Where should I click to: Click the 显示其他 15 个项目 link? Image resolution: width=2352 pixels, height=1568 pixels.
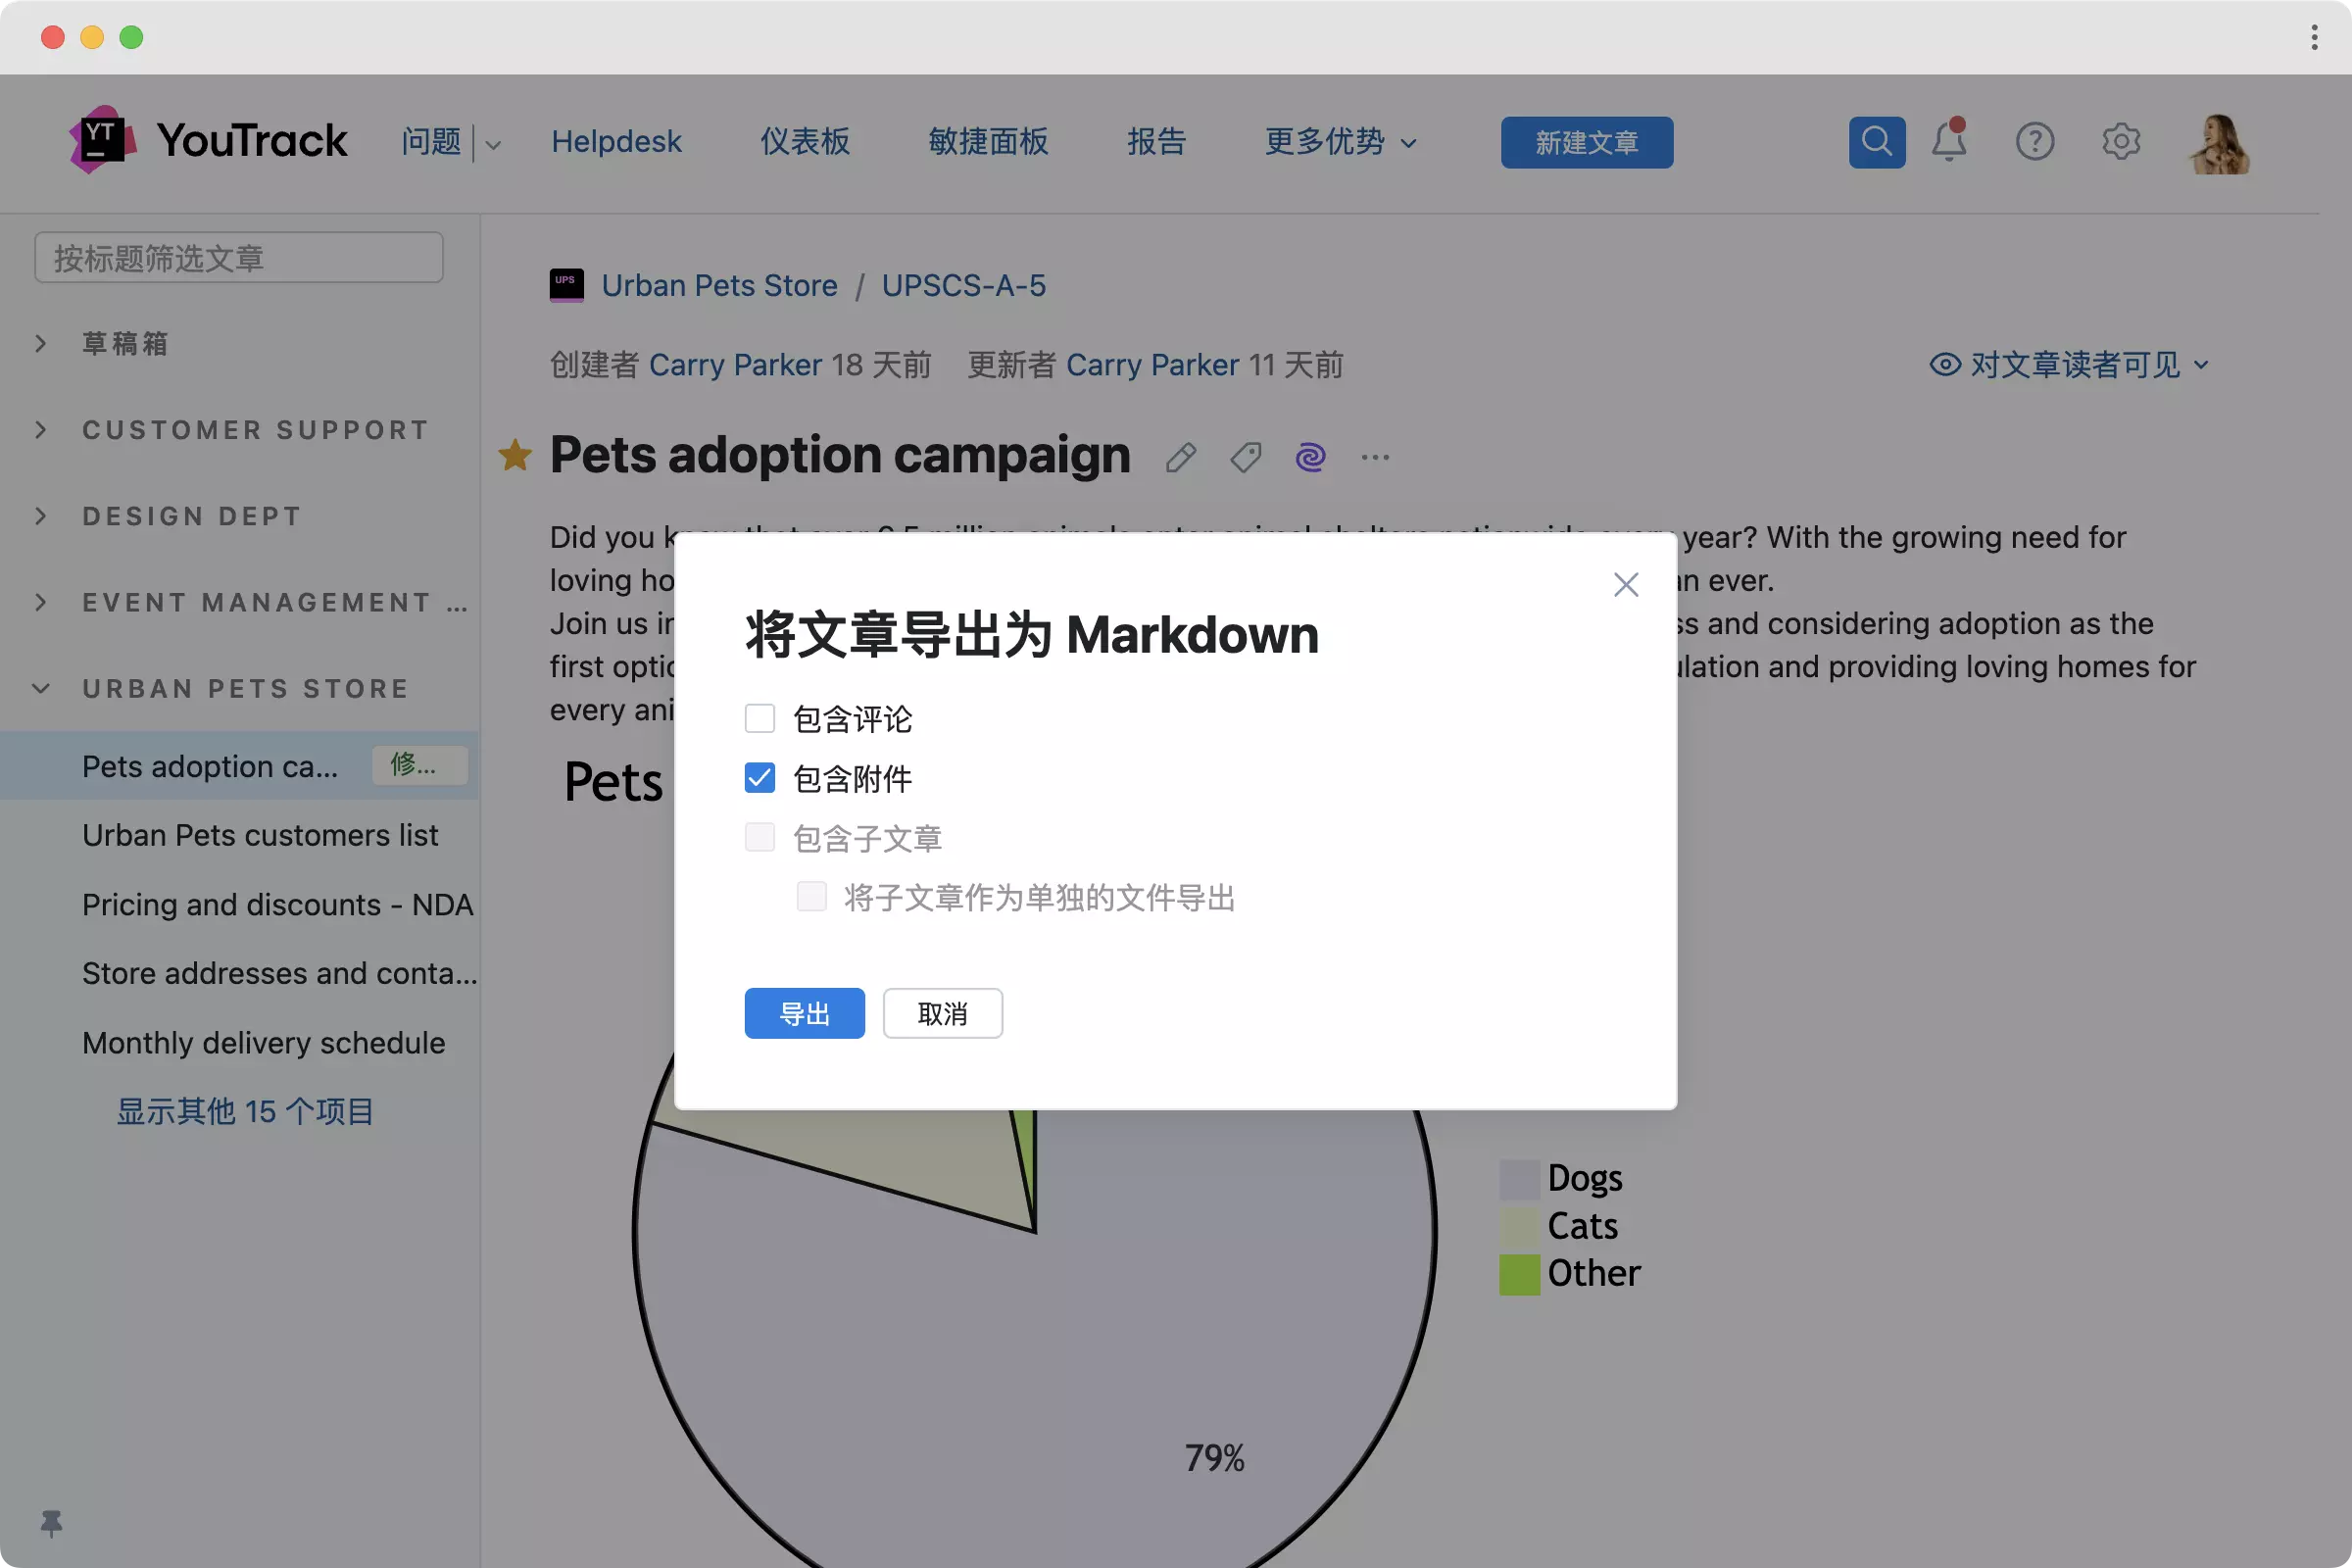pyautogui.click(x=245, y=1111)
